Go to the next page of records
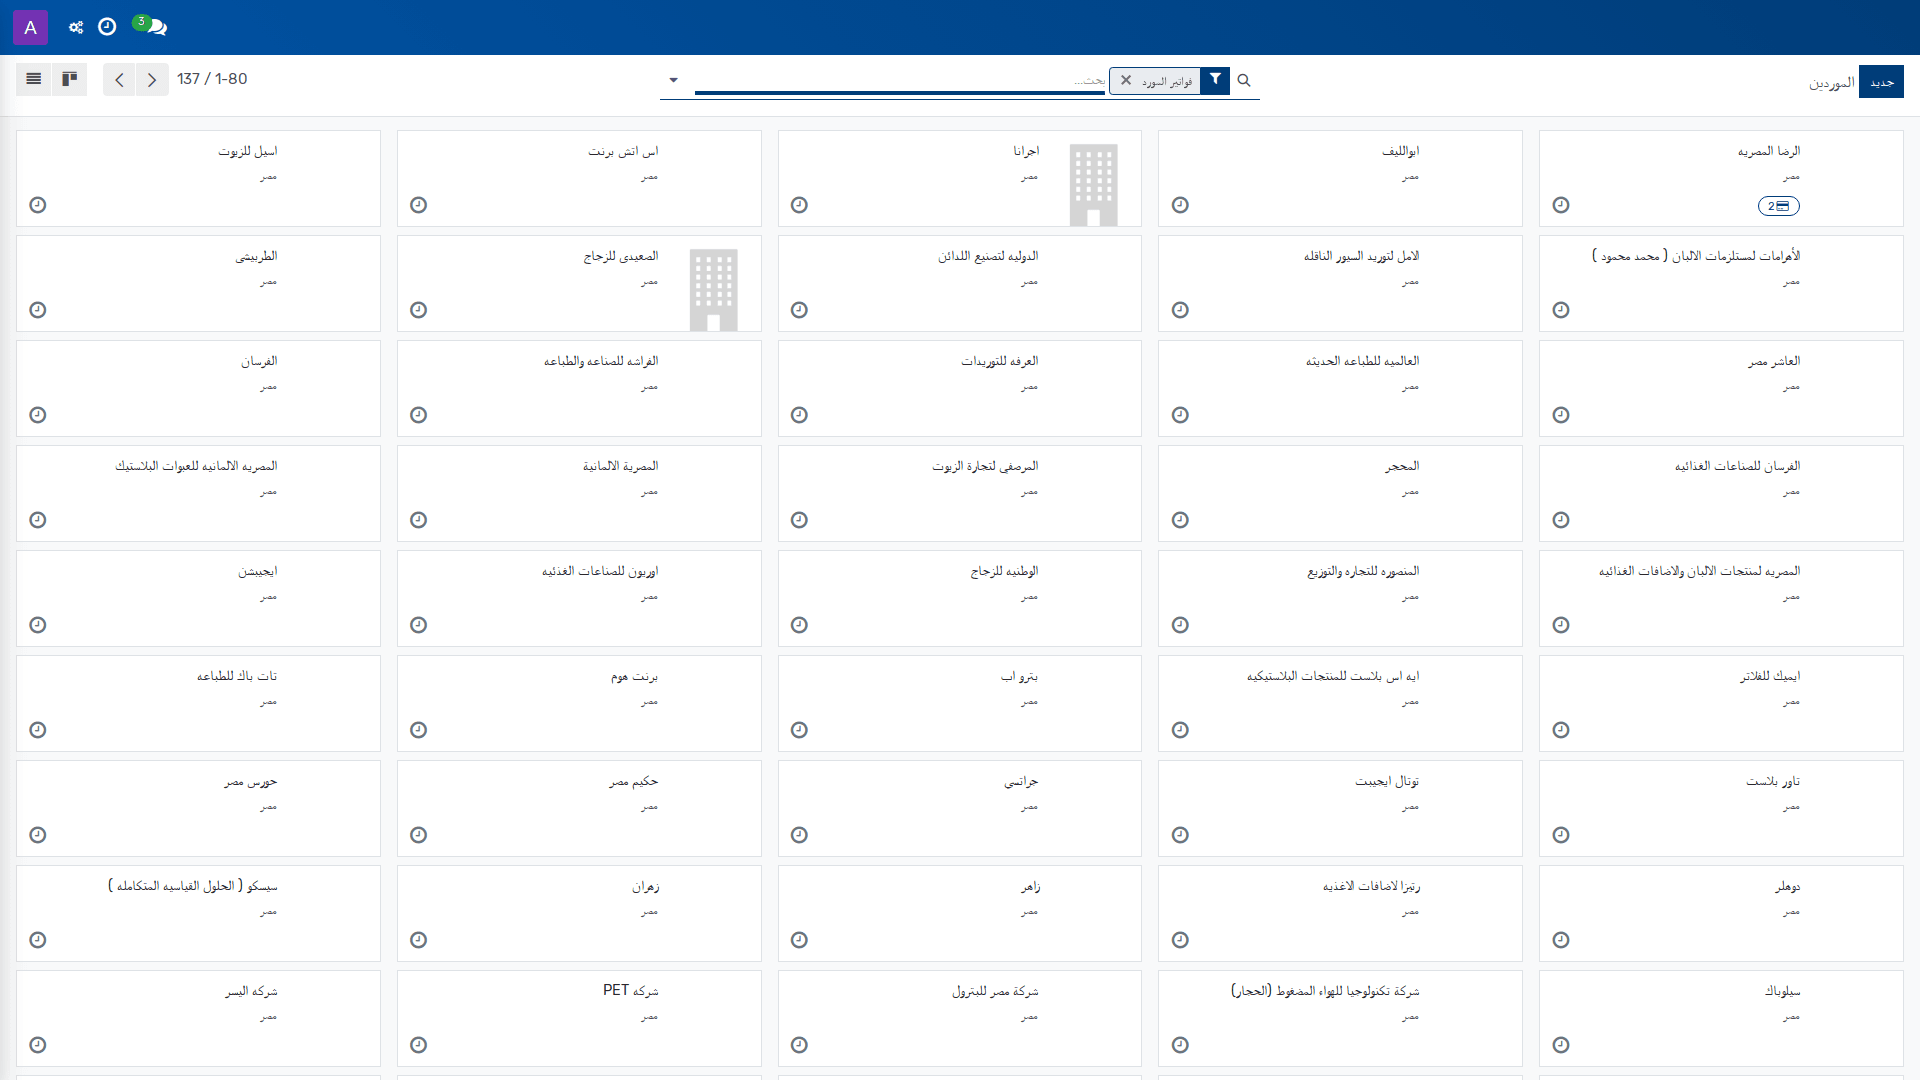The height and width of the screenshot is (1080, 1920). click(152, 79)
